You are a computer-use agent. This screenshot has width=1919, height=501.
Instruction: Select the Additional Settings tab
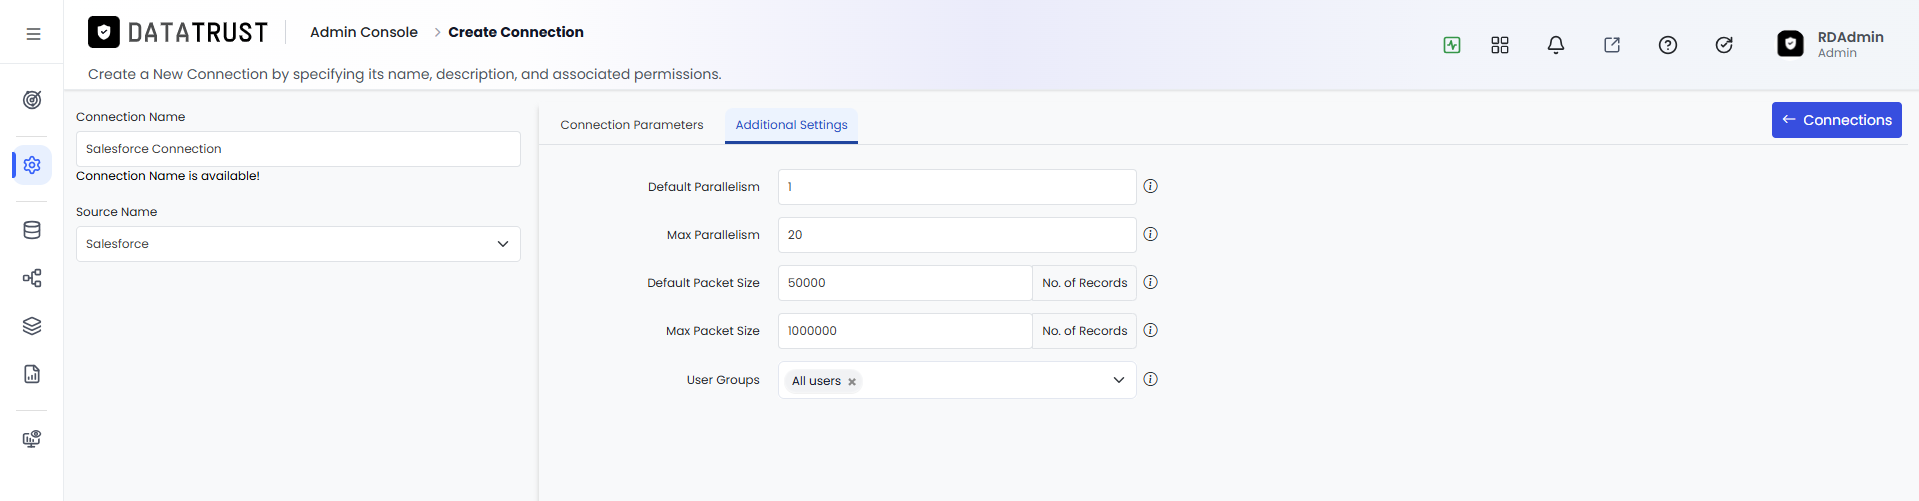pyautogui.click(x=791, y=125)
